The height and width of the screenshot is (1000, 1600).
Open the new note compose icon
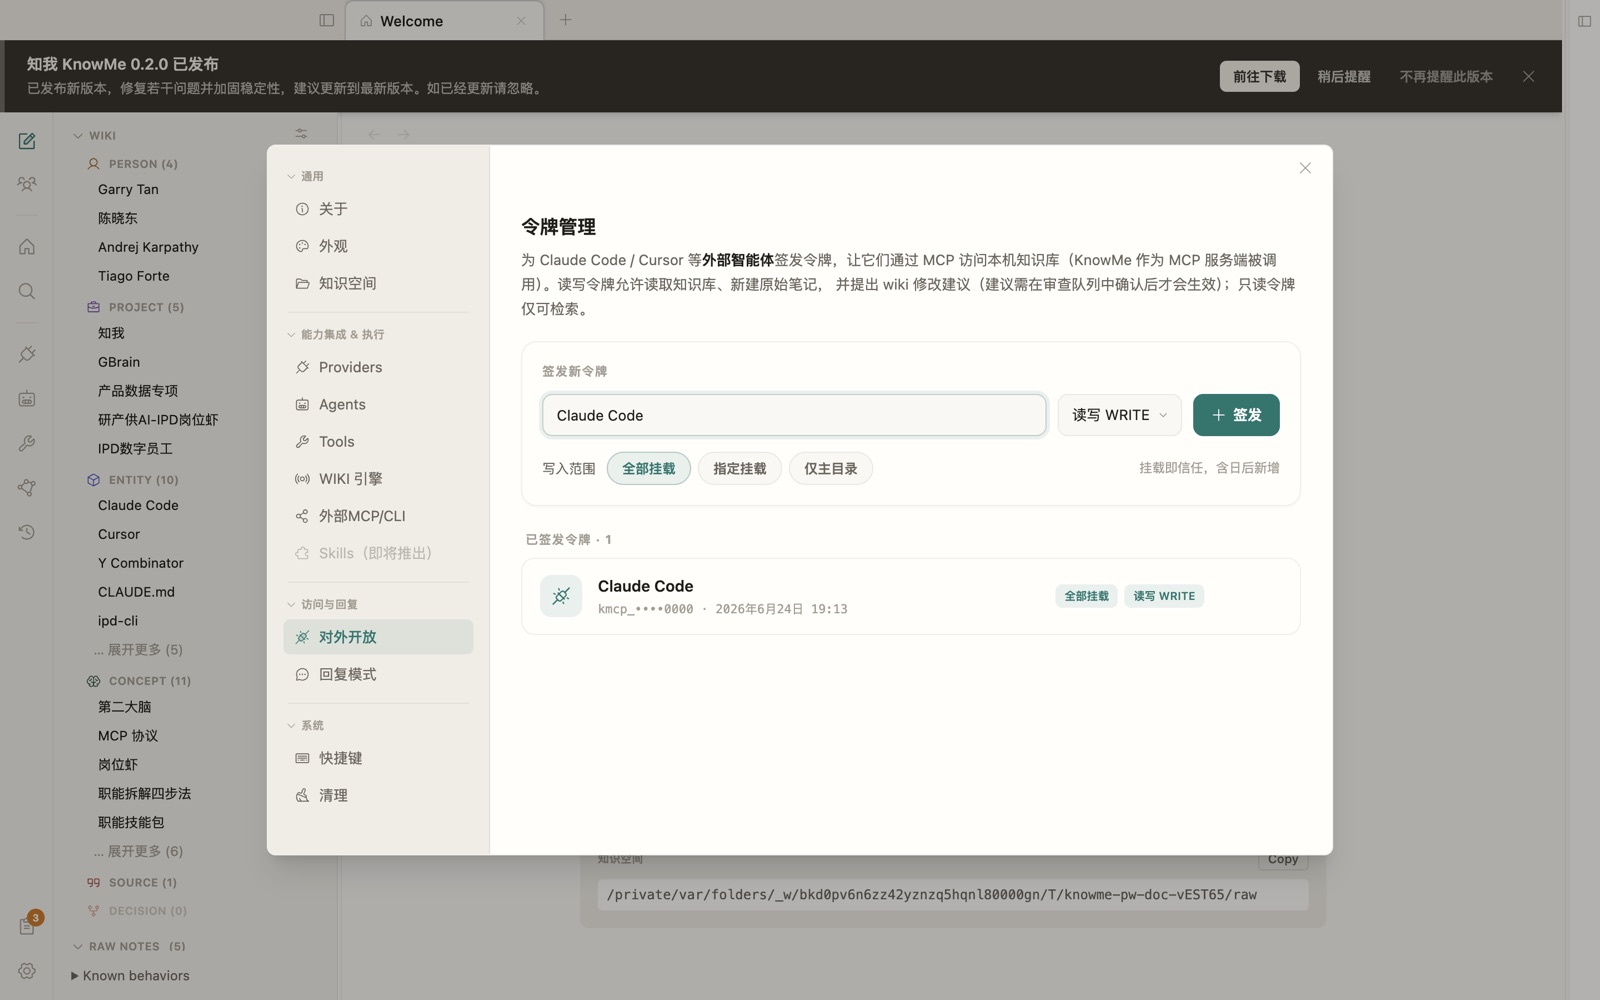point(27,141)
